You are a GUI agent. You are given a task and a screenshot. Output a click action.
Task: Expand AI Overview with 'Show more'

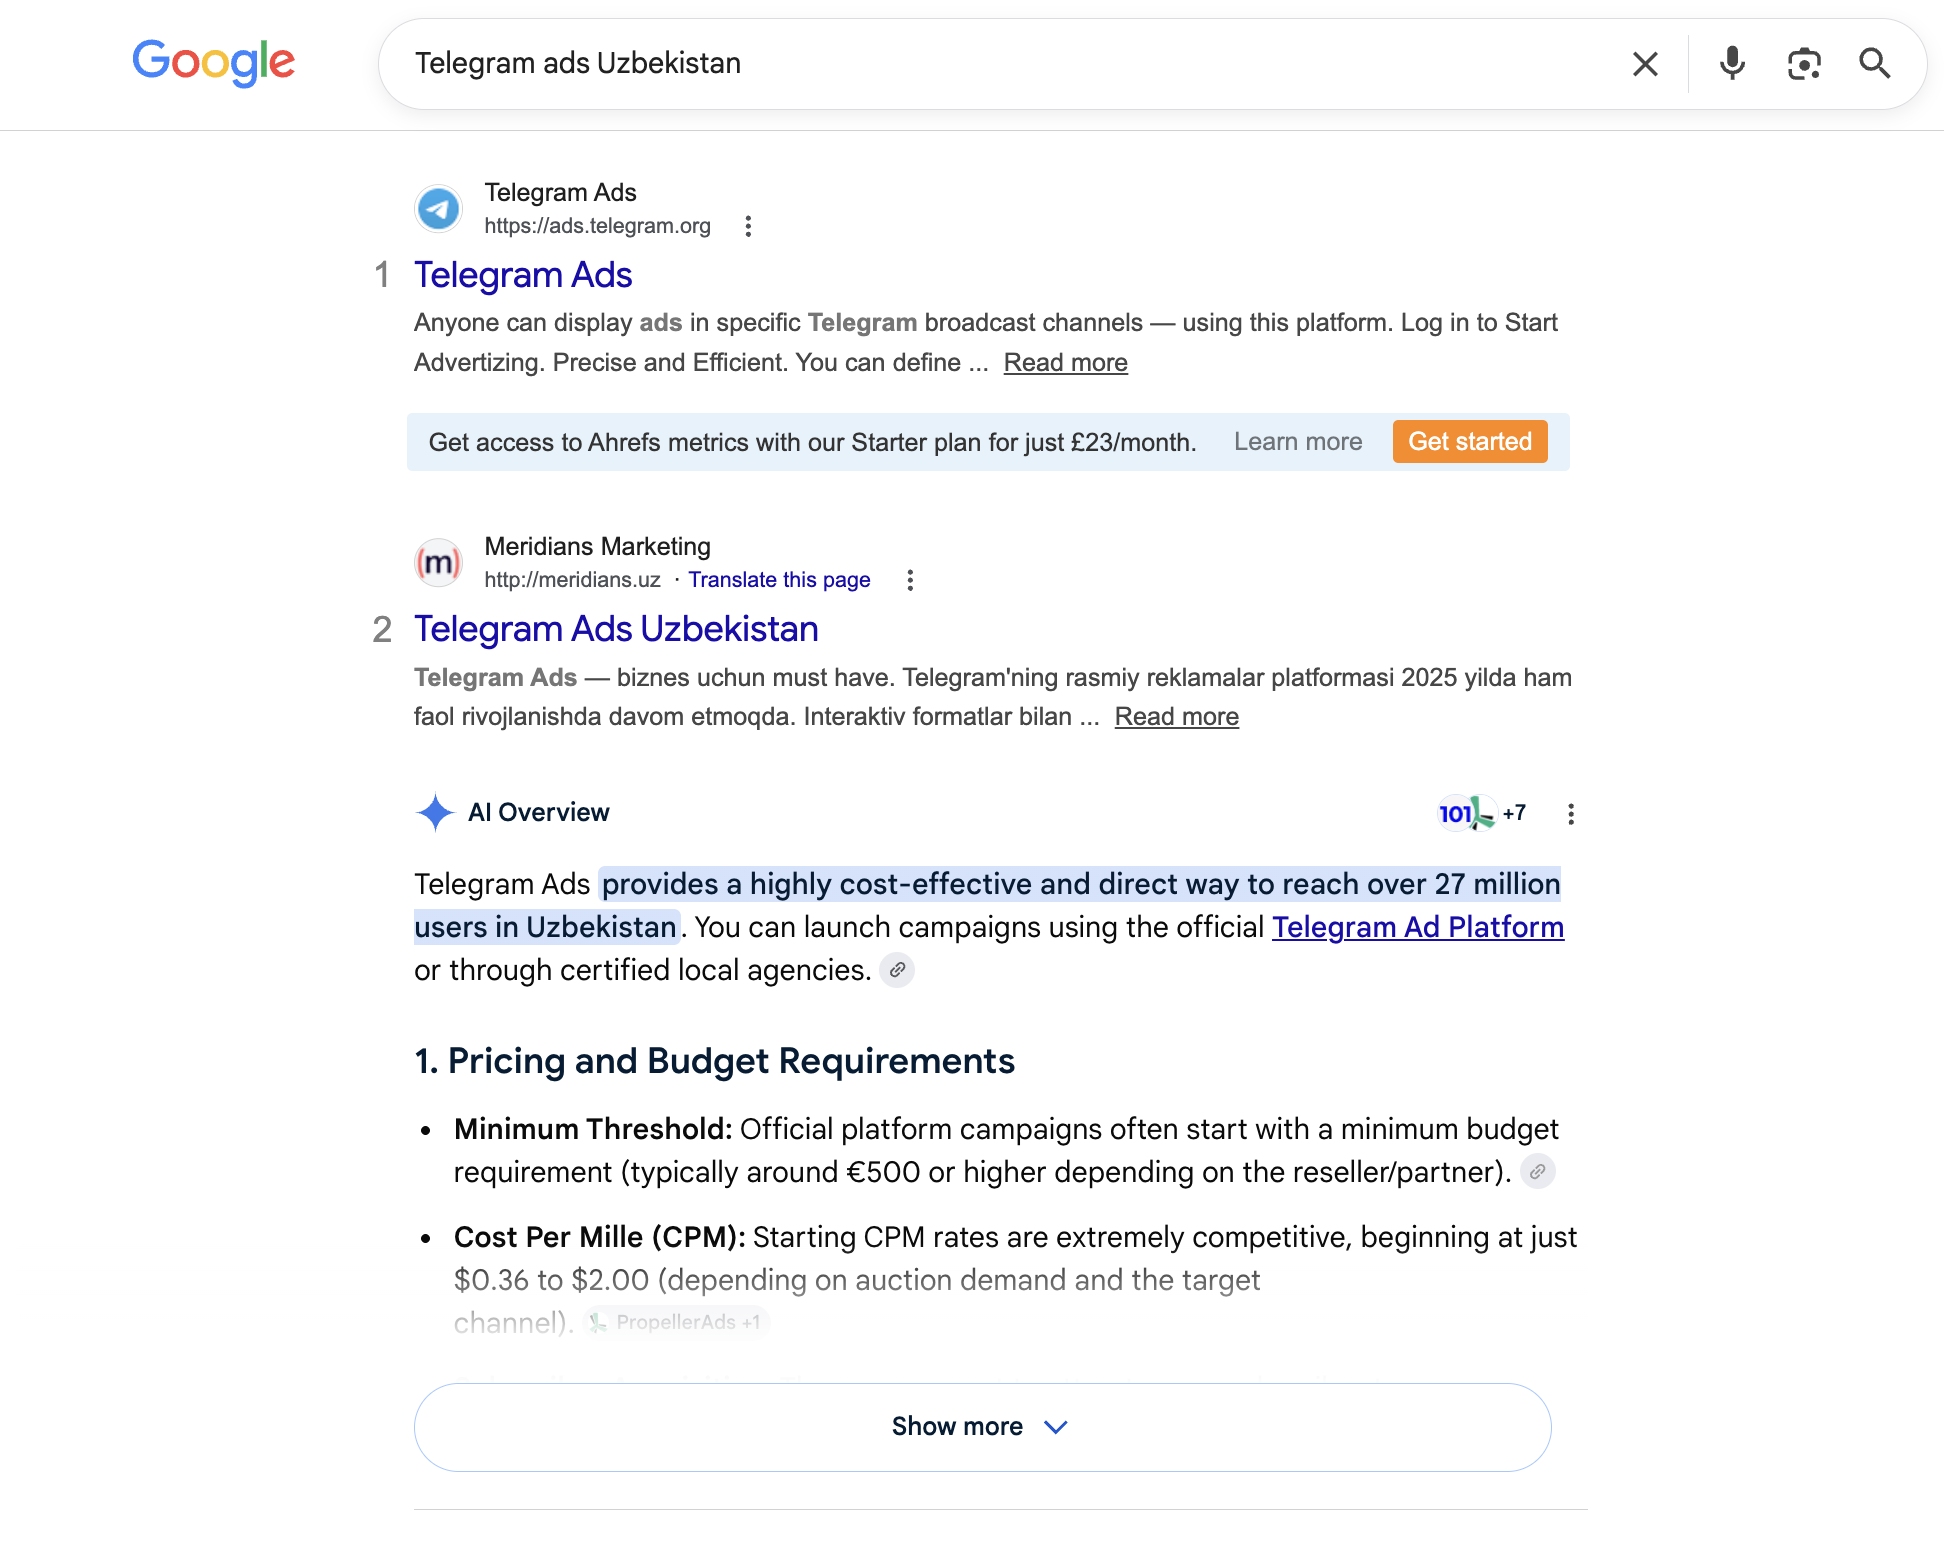pos(982,1427)
